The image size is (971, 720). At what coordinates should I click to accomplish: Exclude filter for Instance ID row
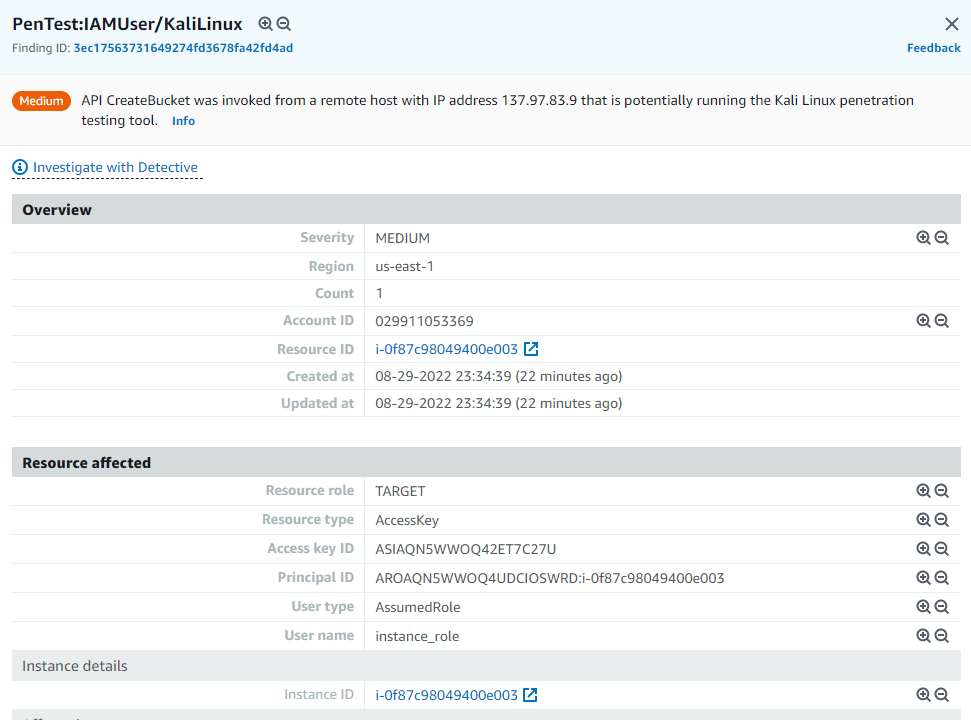pos(942,695)
